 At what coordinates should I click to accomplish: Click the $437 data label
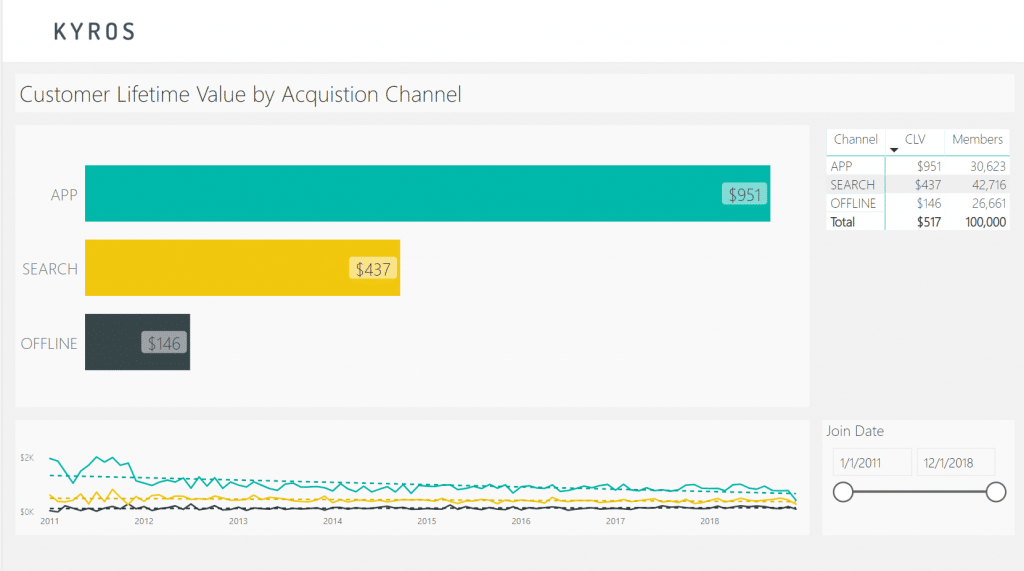coord(373,268)
